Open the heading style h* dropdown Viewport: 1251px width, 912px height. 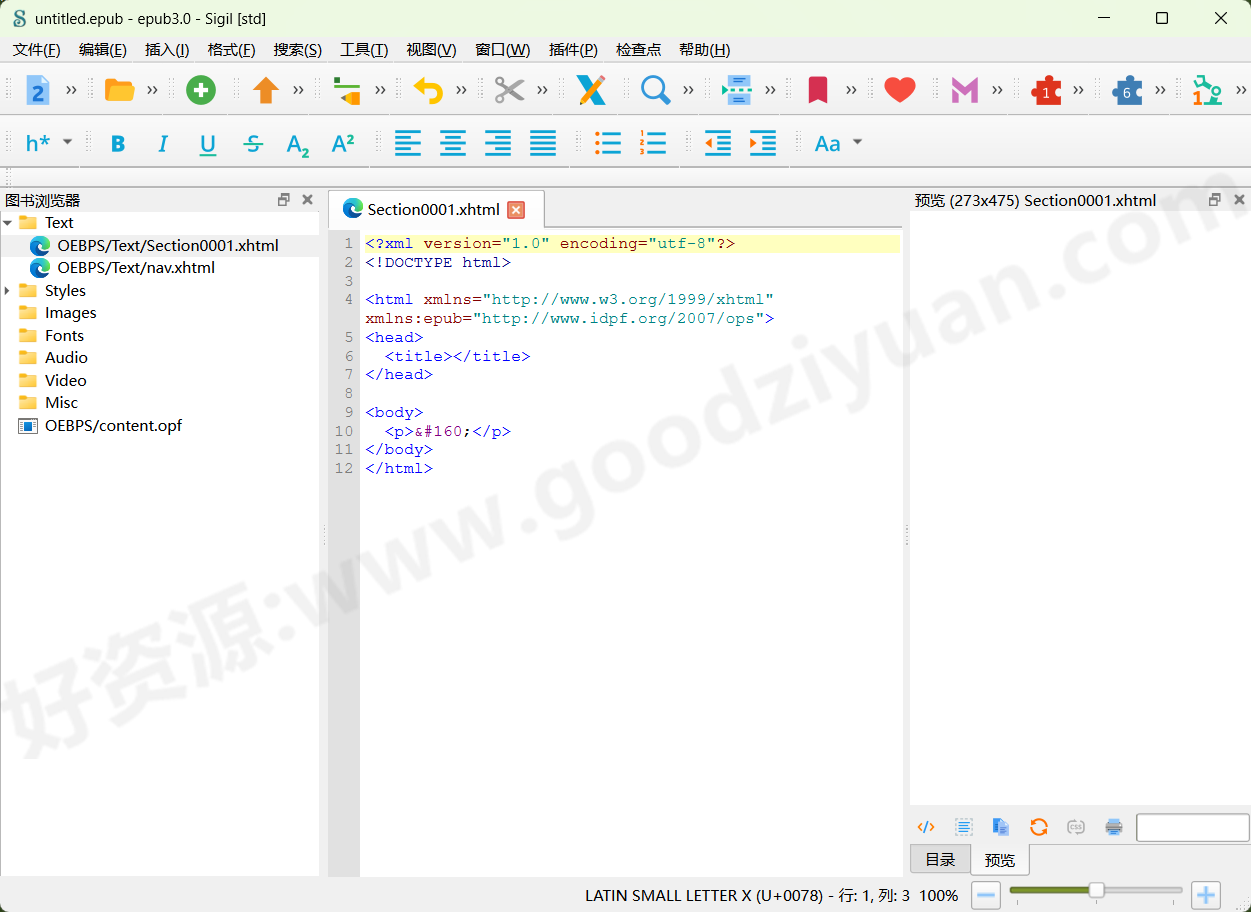[x=48, y=143]
